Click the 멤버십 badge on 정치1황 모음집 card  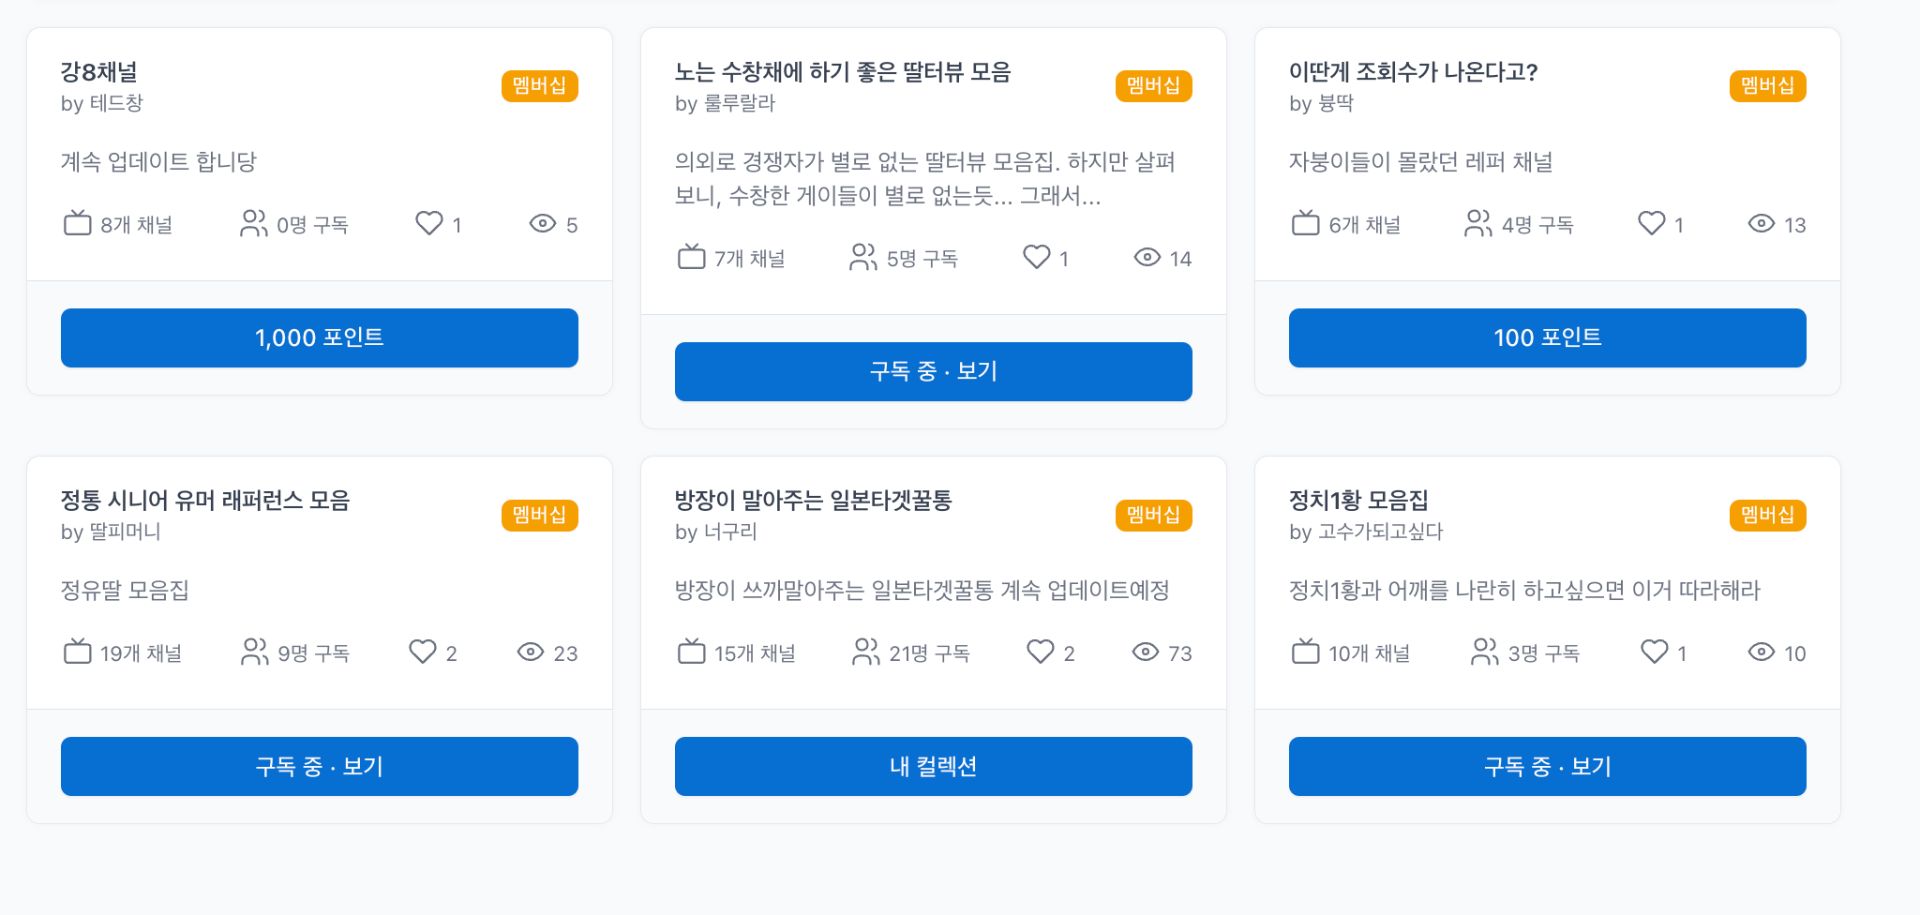click(x=1767, y=515)
